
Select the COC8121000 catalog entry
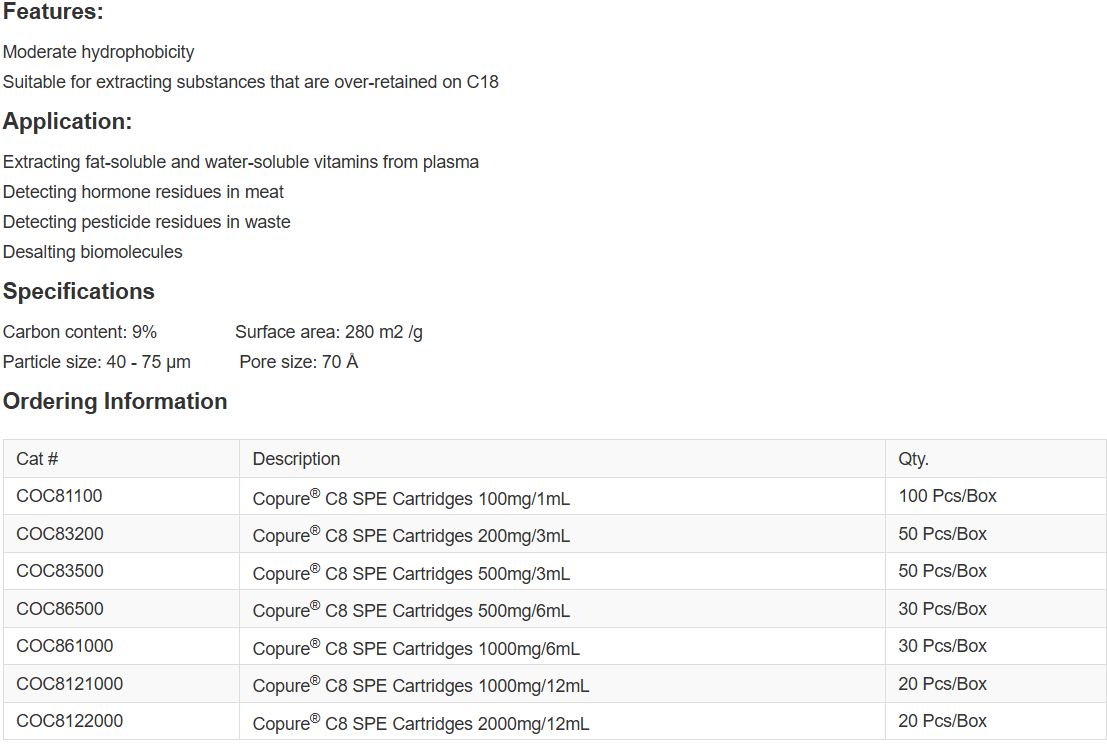[70, 684]
